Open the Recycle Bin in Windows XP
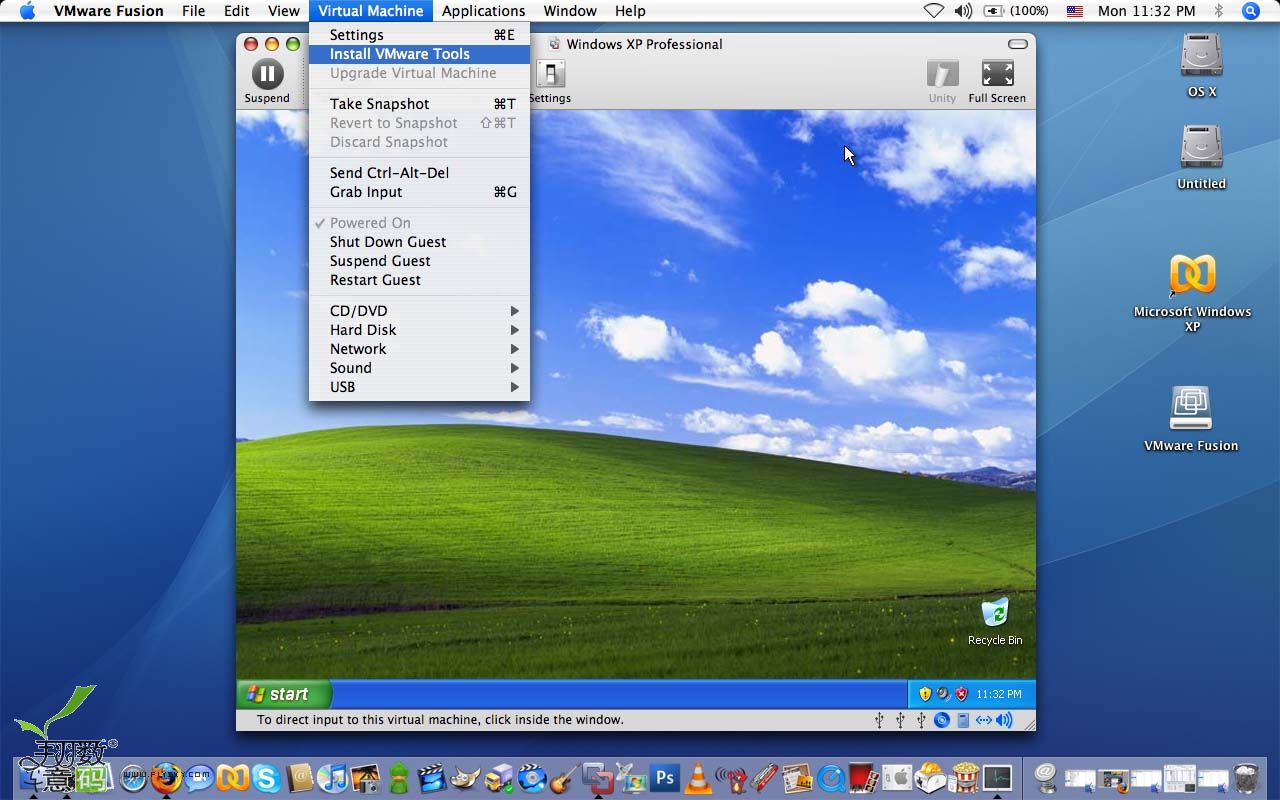 click(x=994, y=614)
